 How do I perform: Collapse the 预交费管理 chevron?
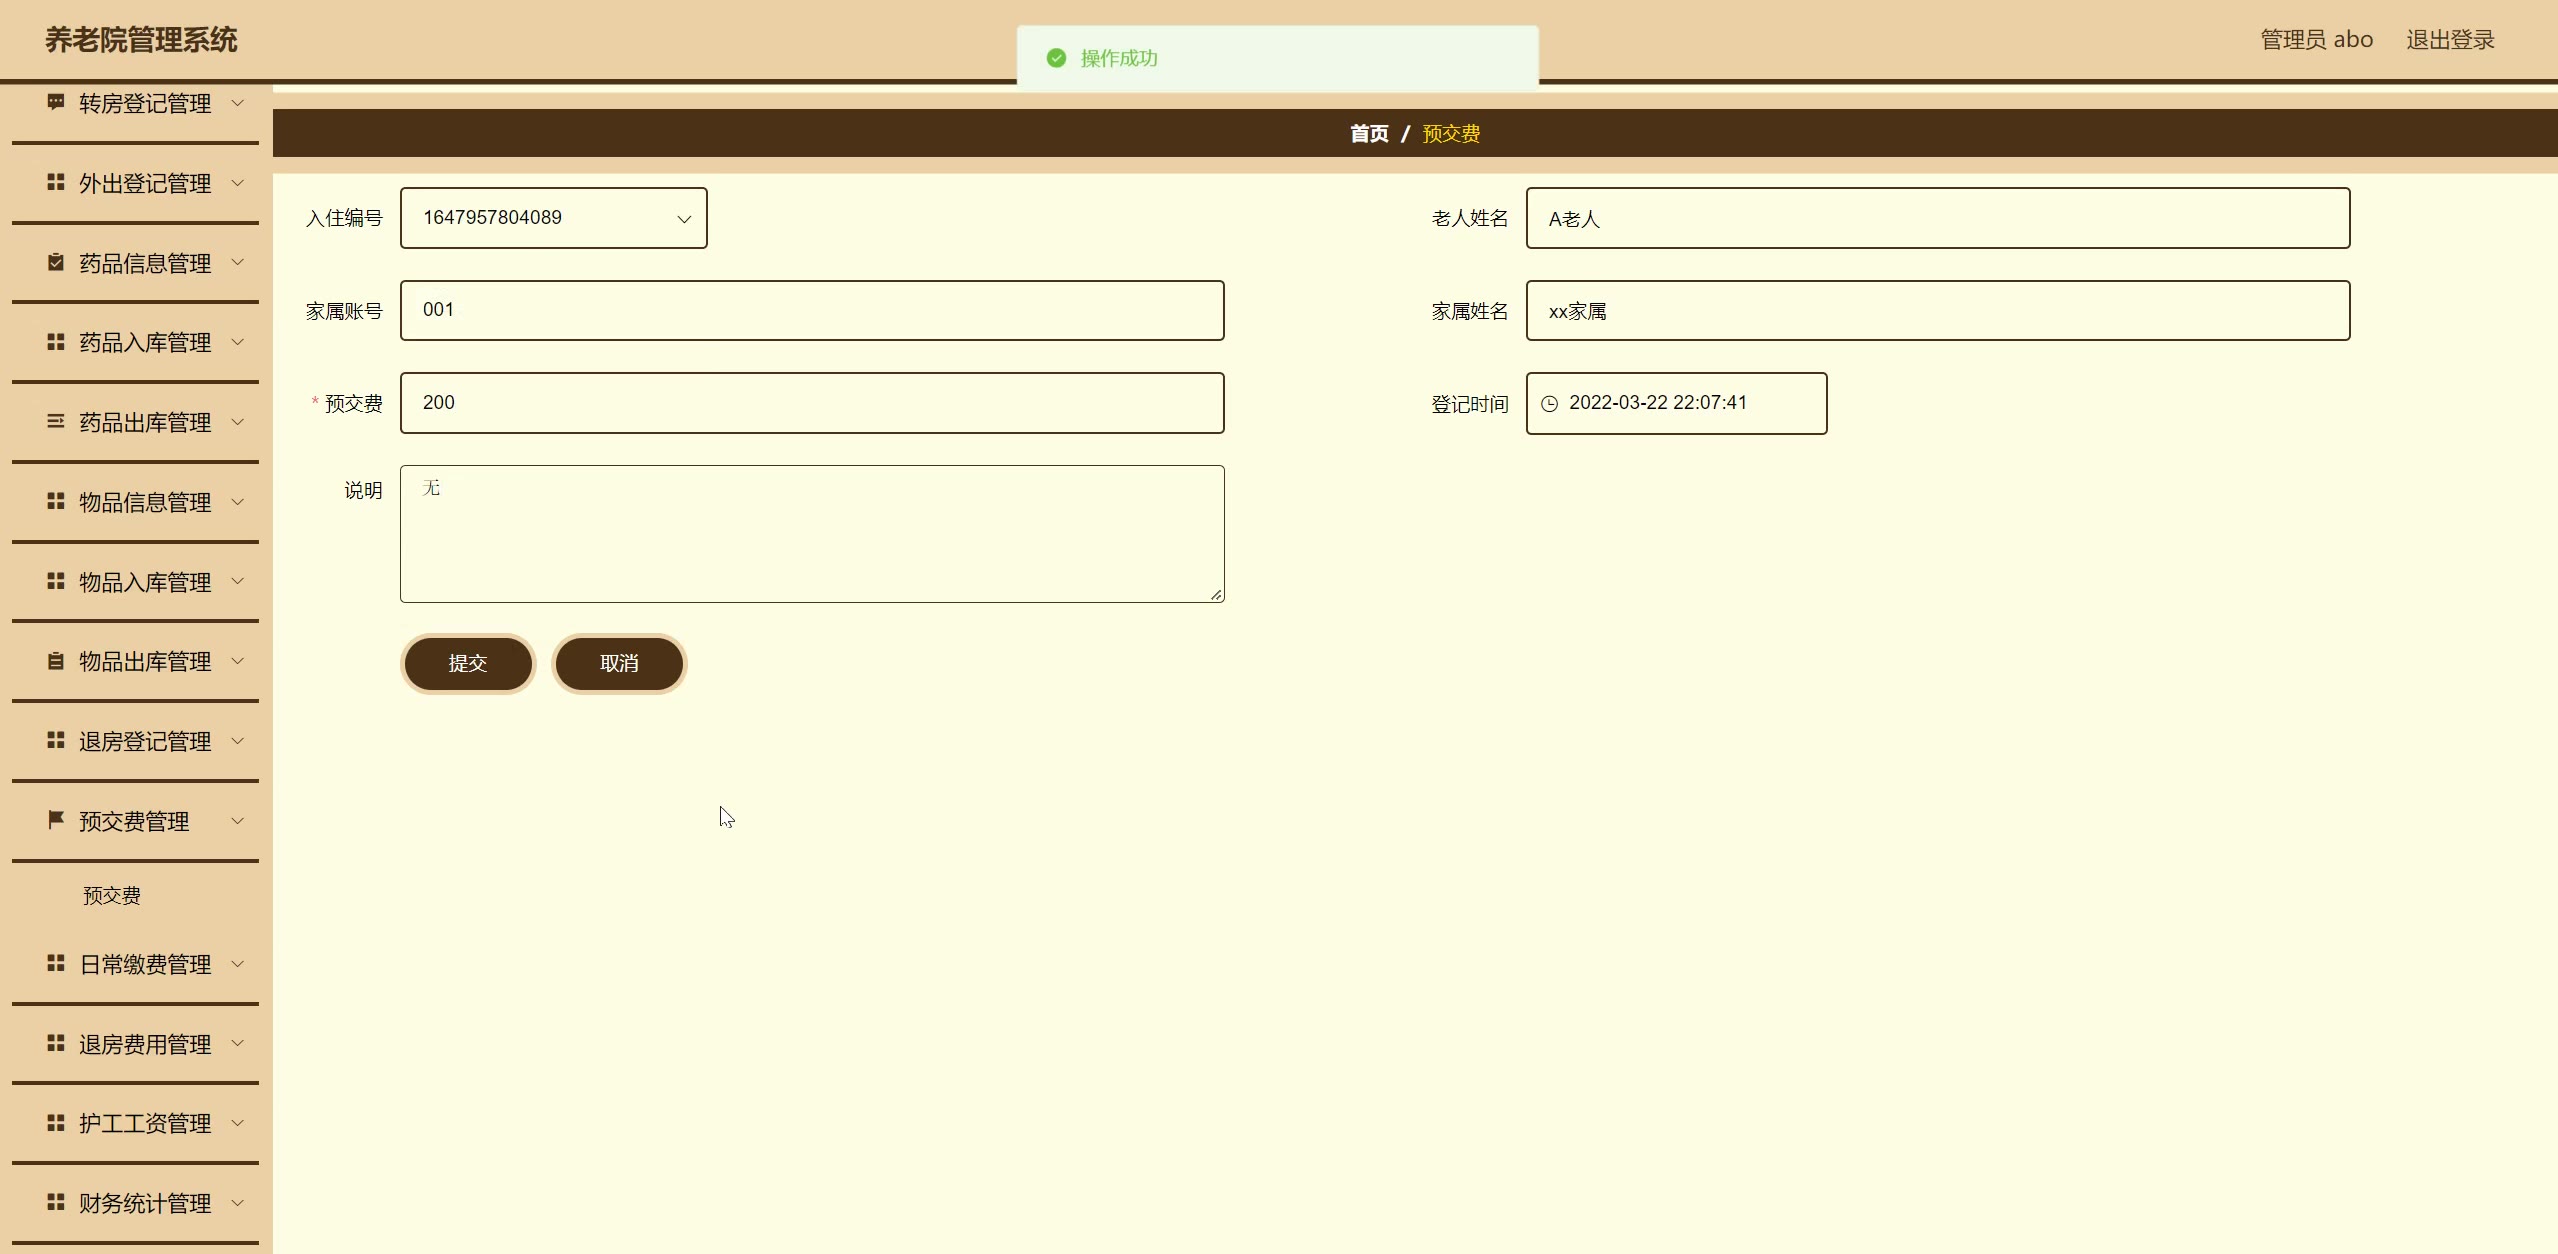click(238, 821)
